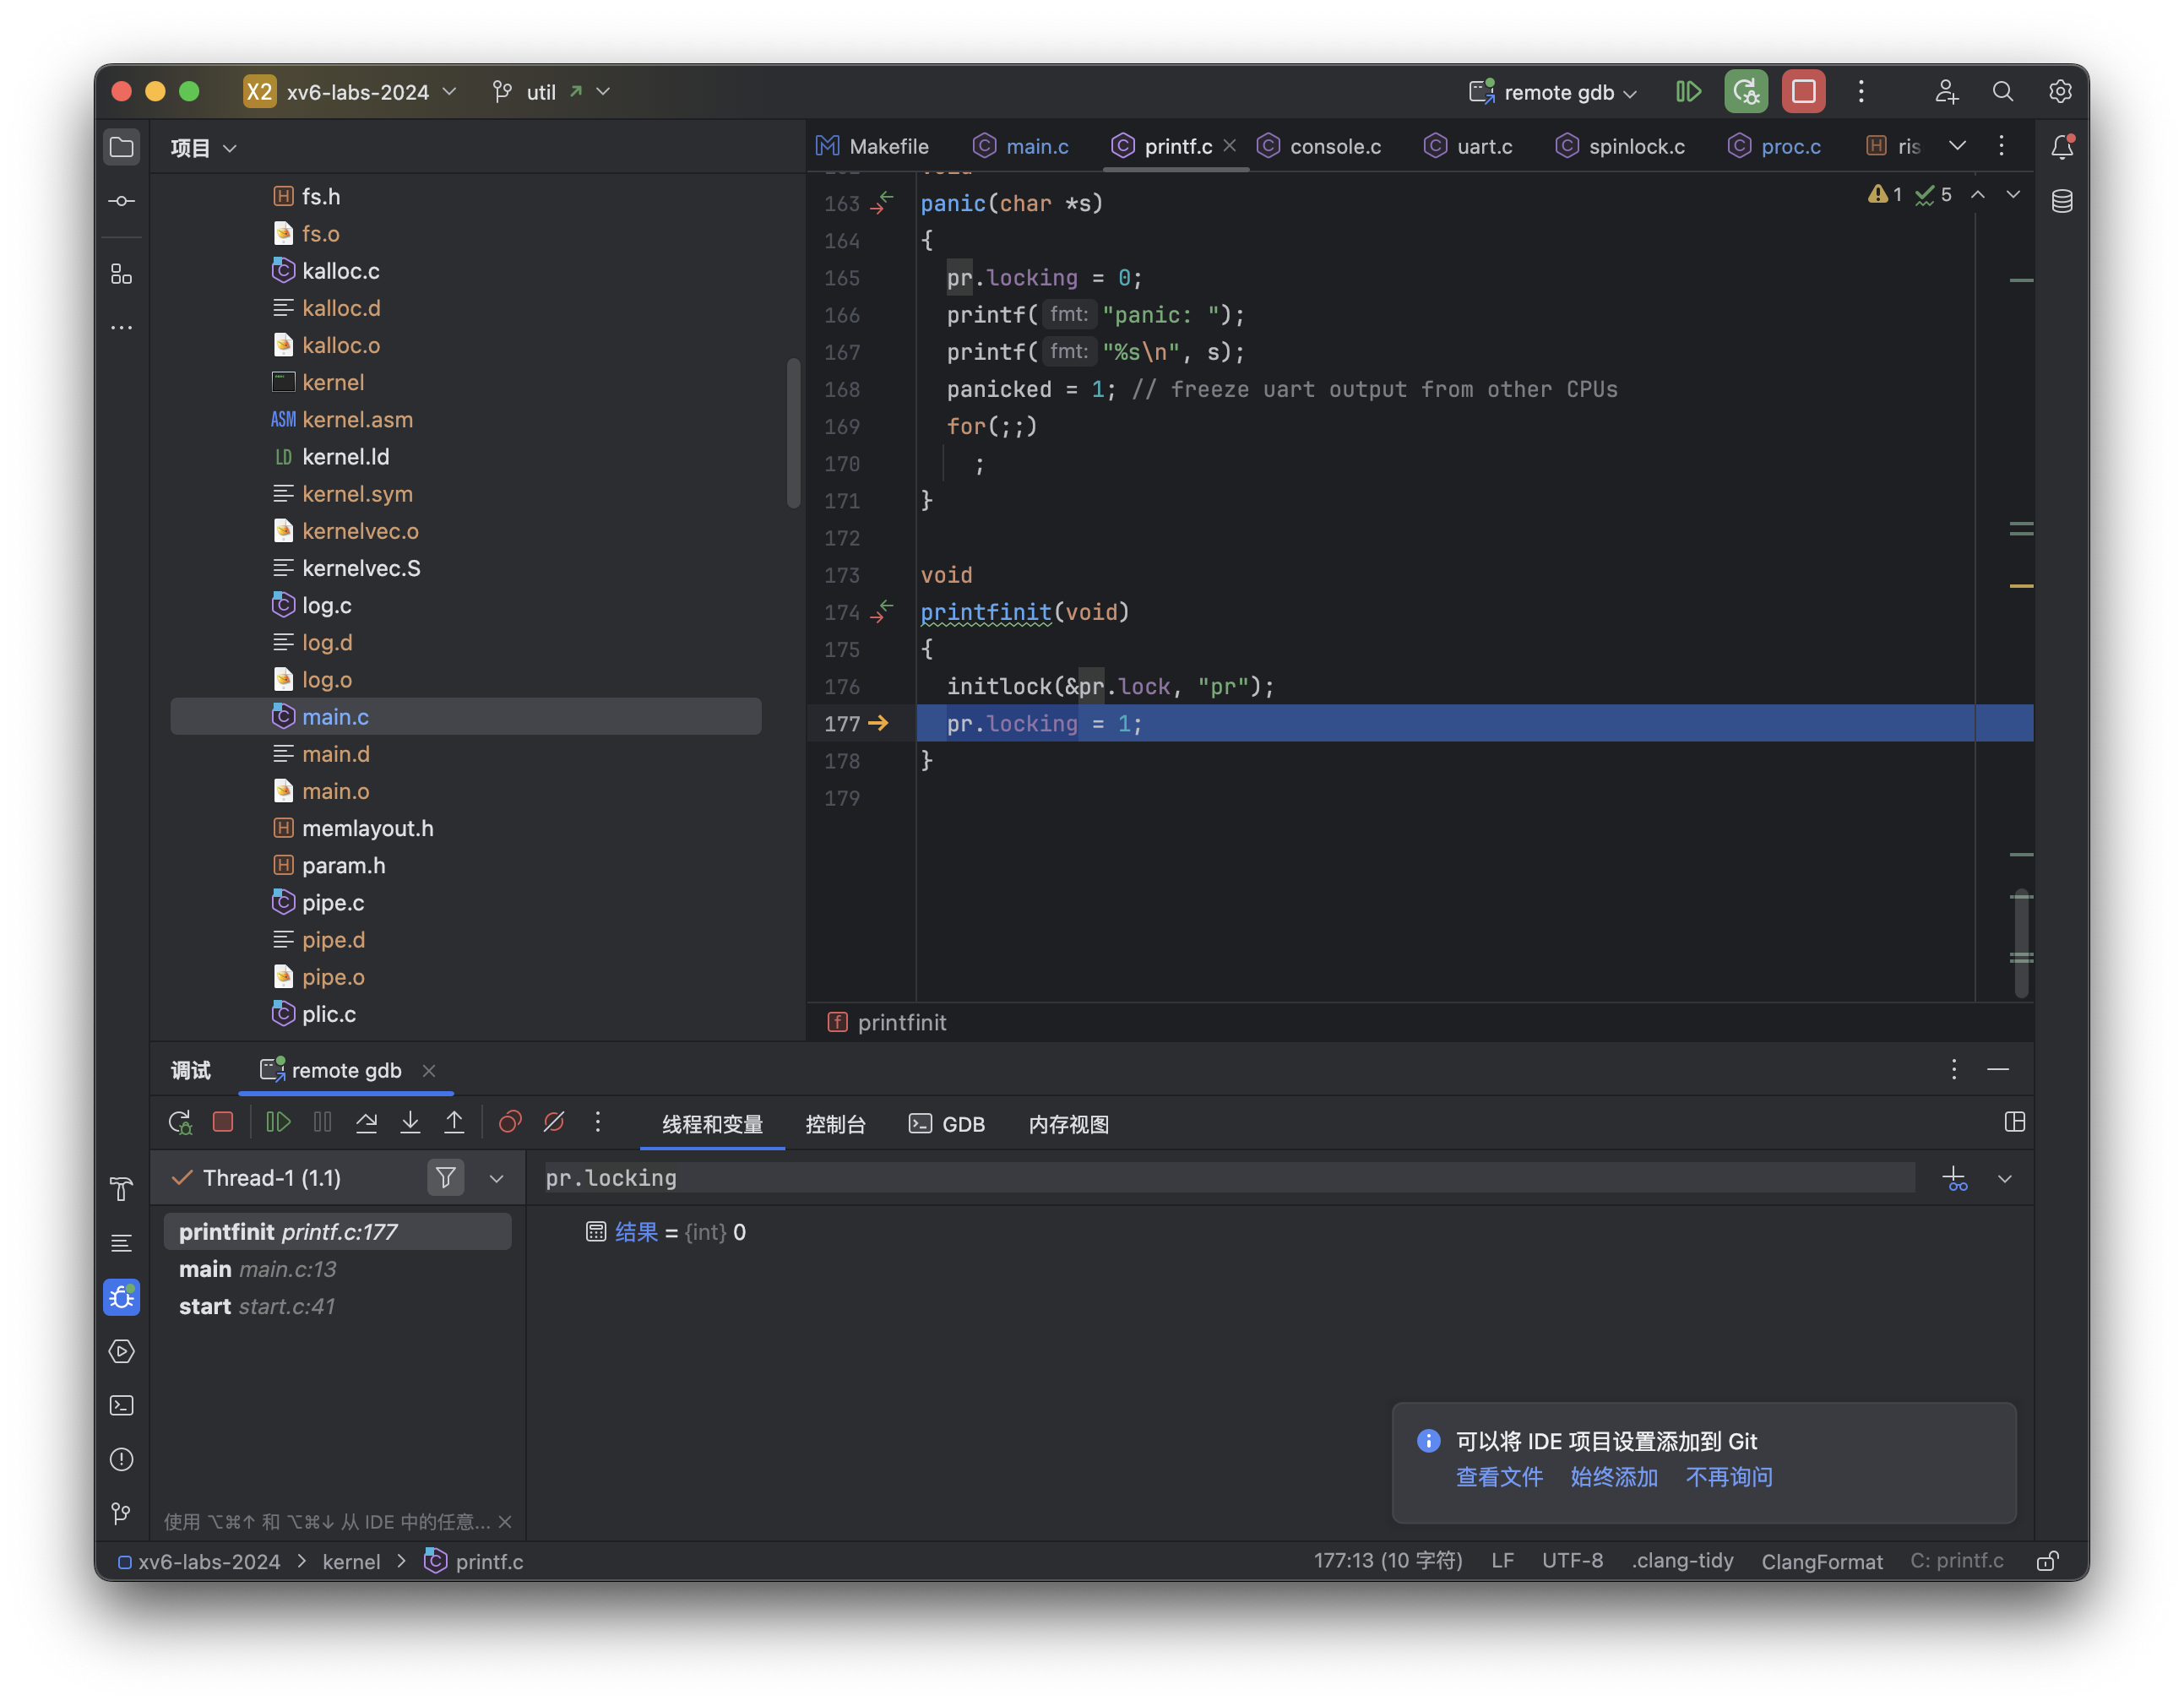The image size is (2184, 1706).
Task: Open IDE settings gear icon
Action: 2060,92
